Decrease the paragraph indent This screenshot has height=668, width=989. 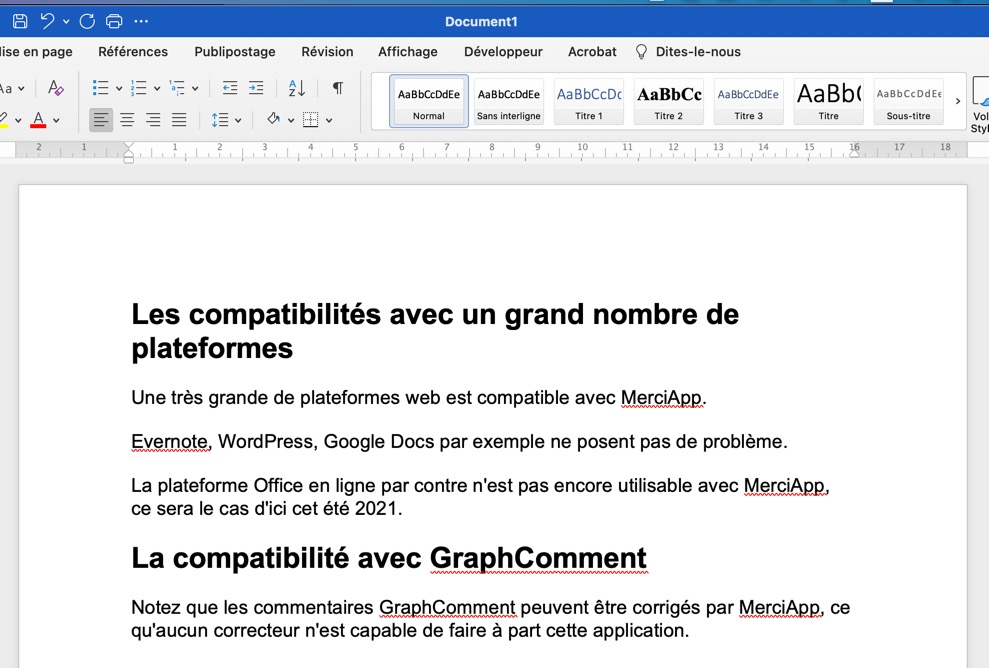[x=230, y=88]
